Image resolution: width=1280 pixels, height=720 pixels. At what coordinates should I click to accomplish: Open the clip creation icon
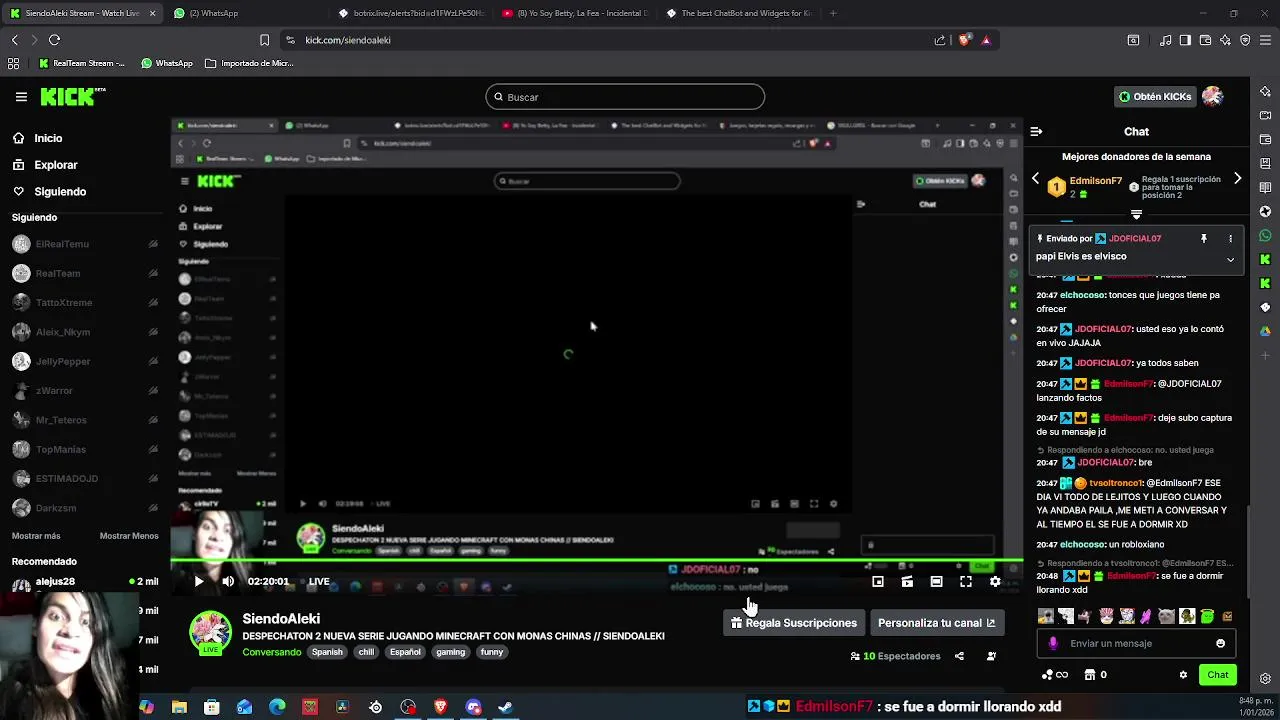pos(907,581)
